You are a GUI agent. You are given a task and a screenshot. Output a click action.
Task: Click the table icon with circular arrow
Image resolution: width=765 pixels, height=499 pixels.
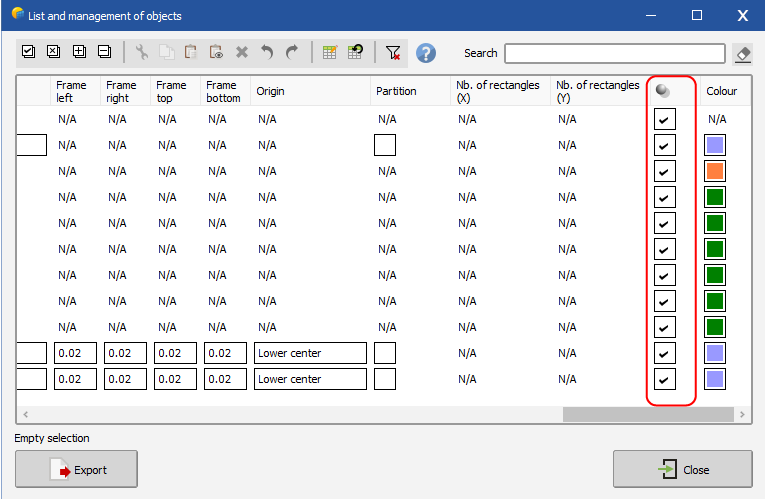pyautogui.click(x=355, y=52)
